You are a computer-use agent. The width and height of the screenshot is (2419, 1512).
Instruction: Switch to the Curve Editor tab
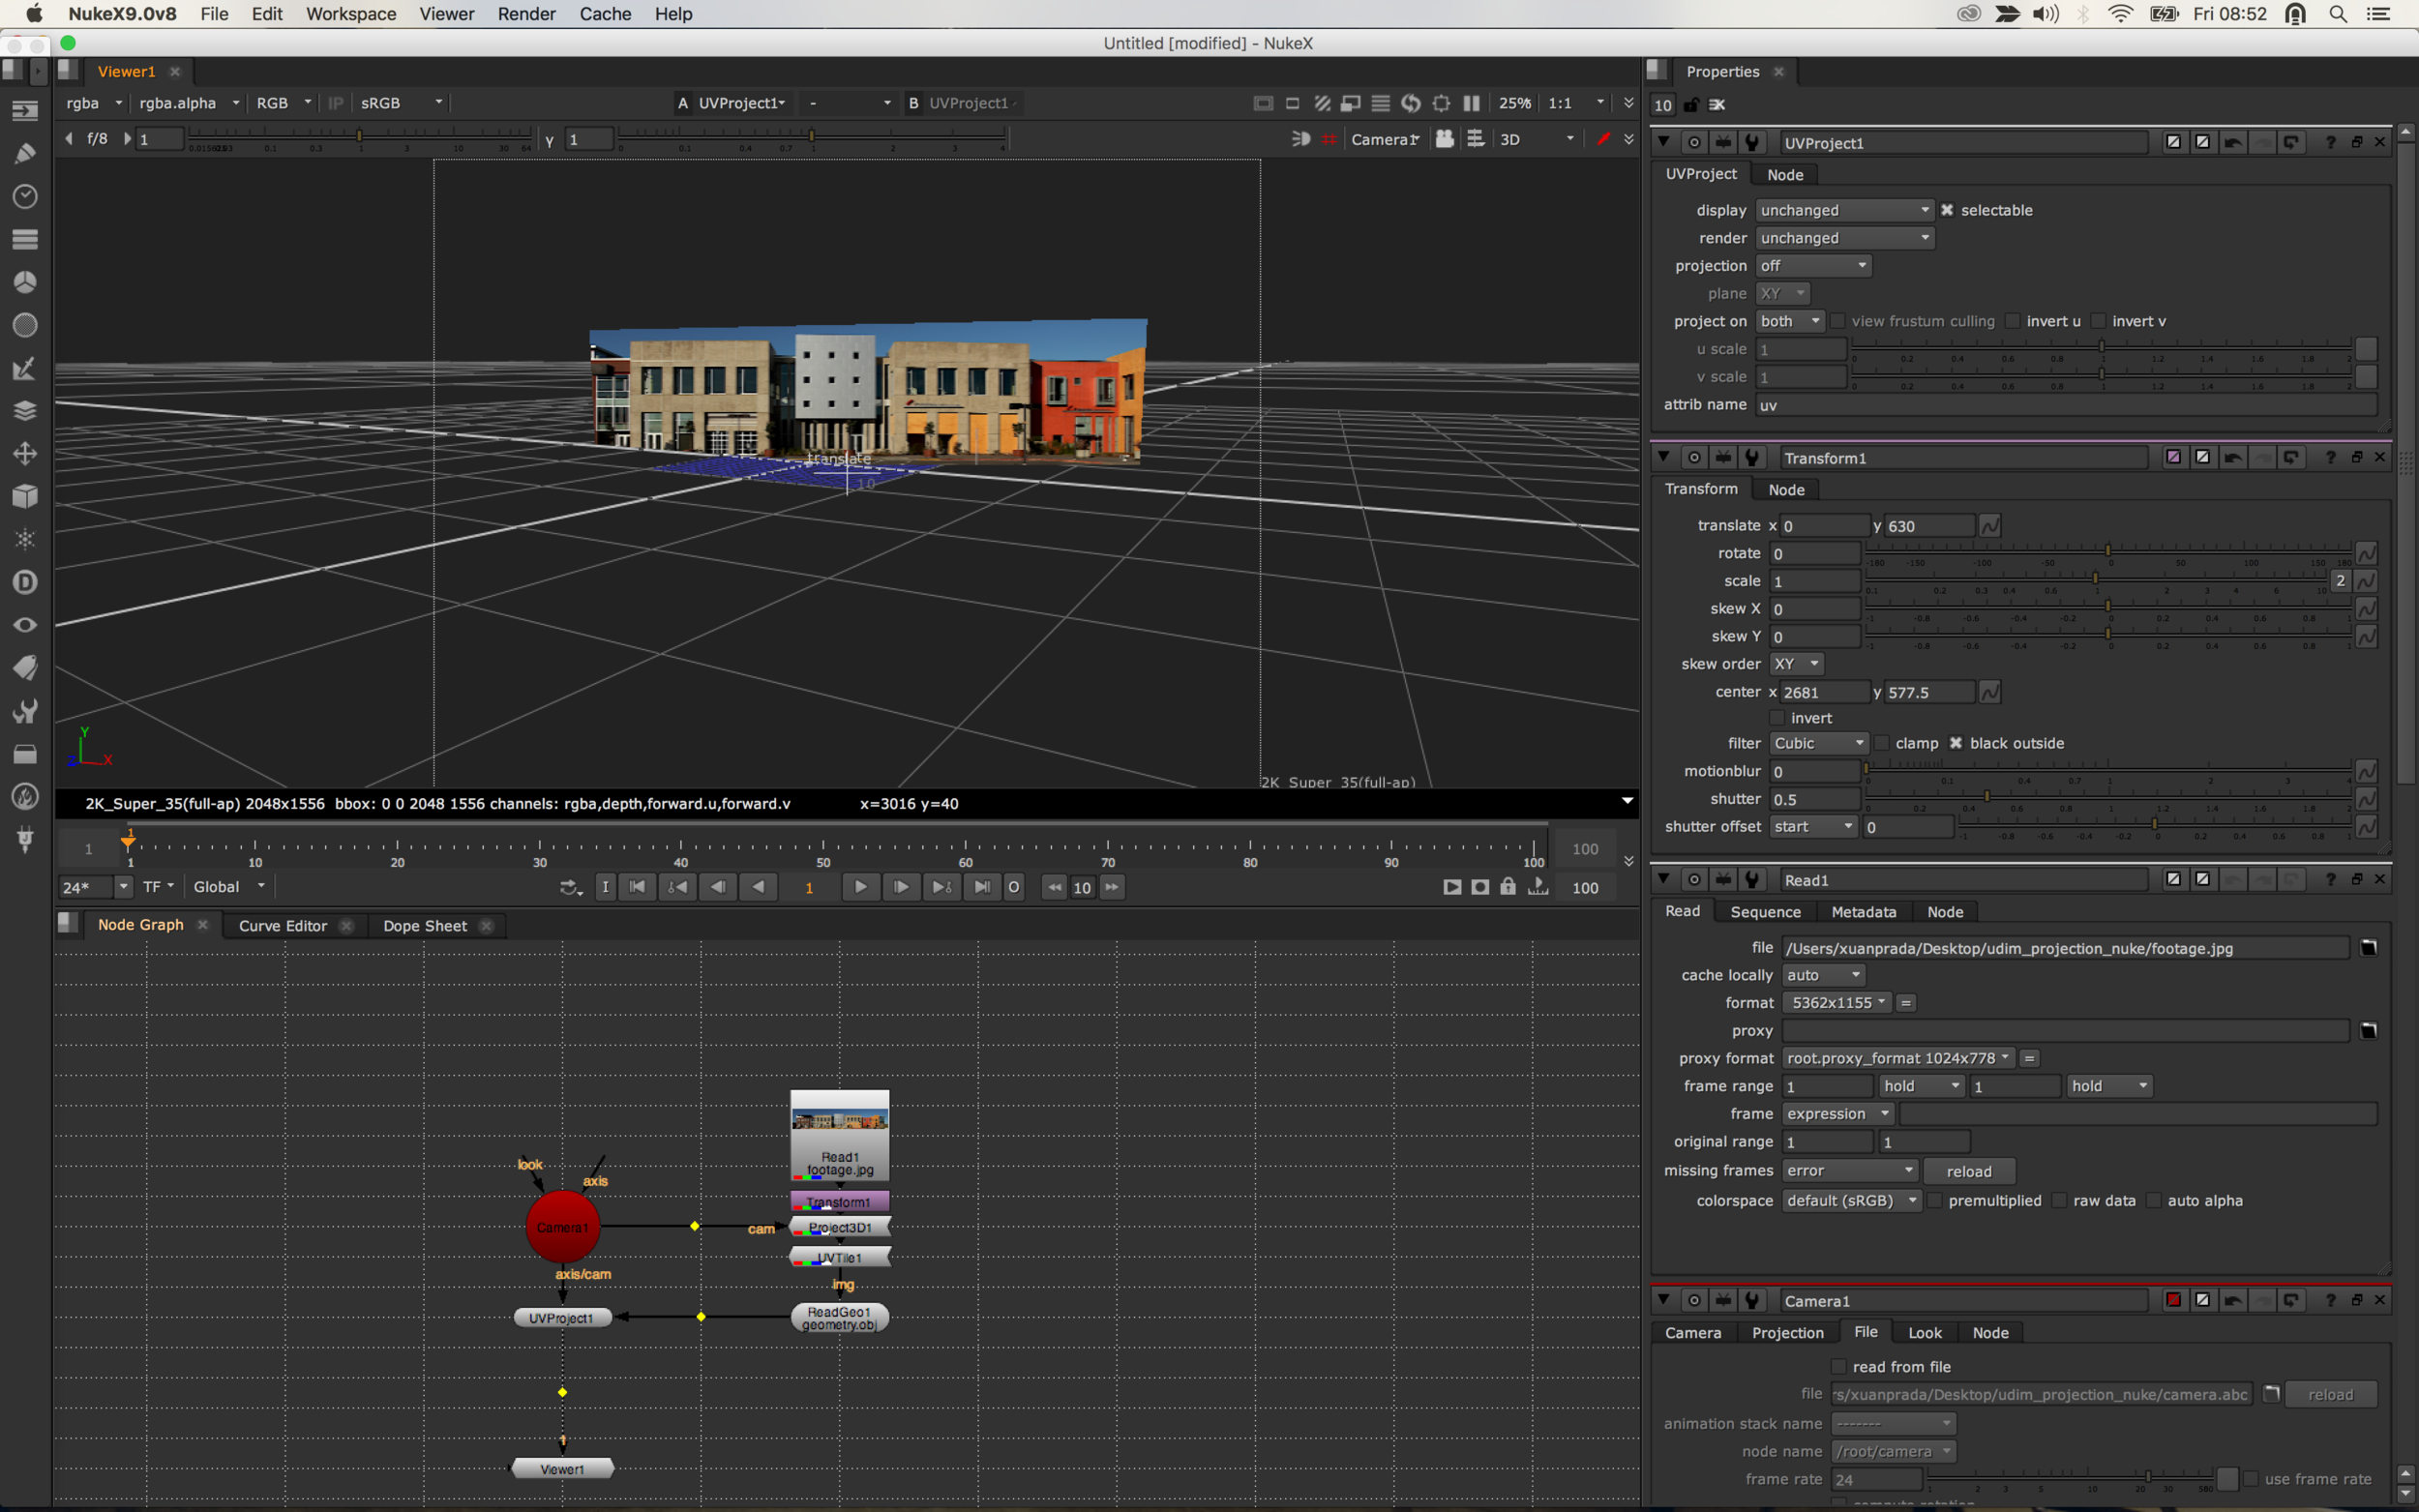283,925
